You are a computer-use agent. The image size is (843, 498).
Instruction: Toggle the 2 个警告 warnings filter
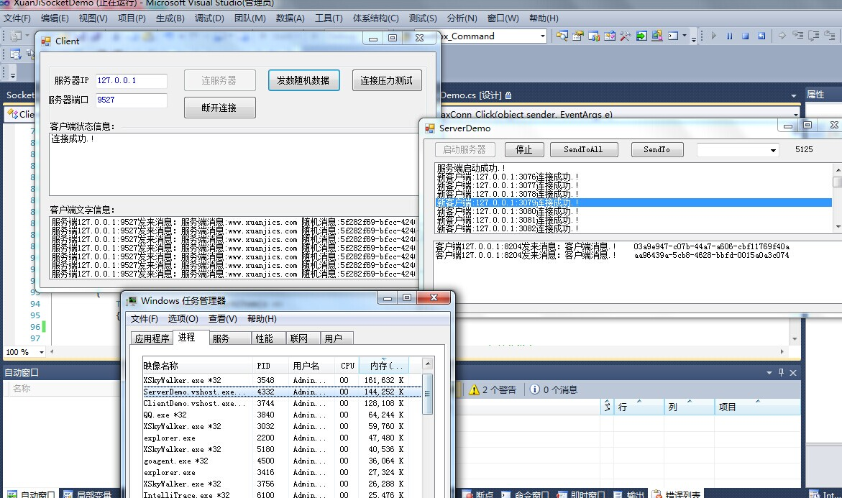coord(492,389)
